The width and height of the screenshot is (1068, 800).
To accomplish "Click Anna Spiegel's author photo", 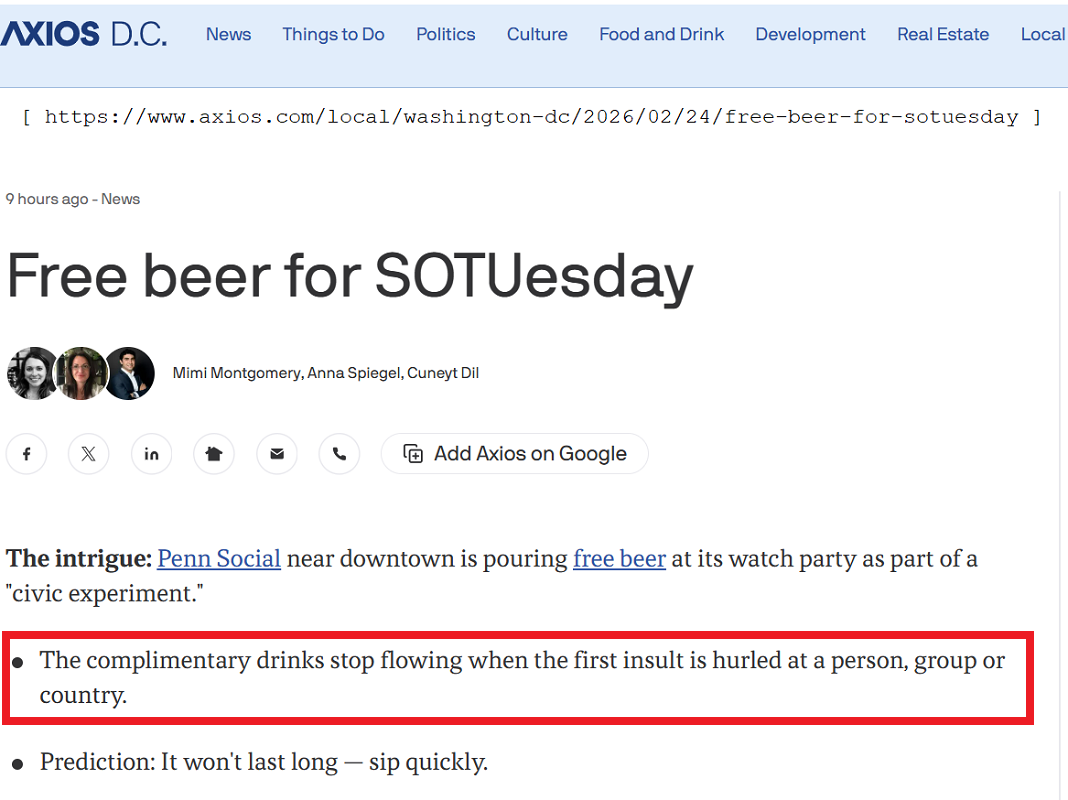I will point(81,374).
